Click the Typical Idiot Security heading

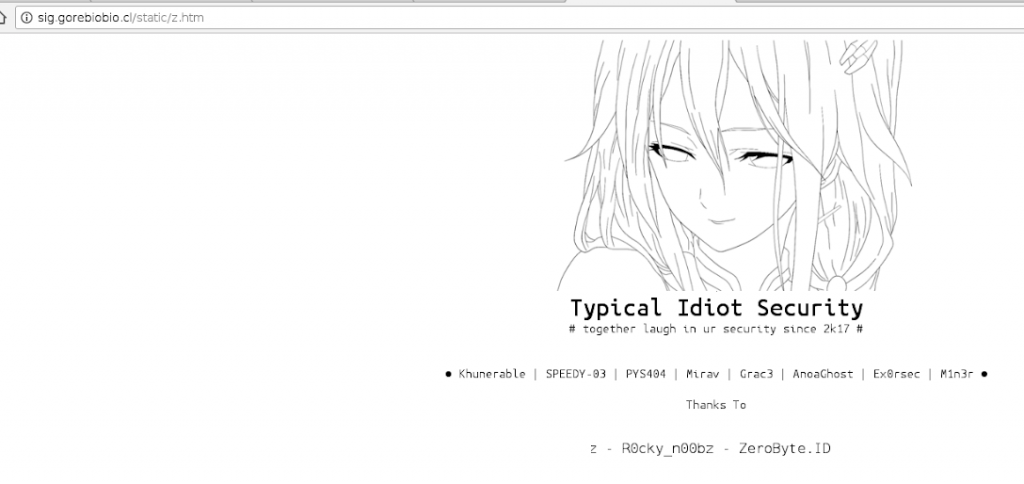pyautogui.click(x=716, y=307)
